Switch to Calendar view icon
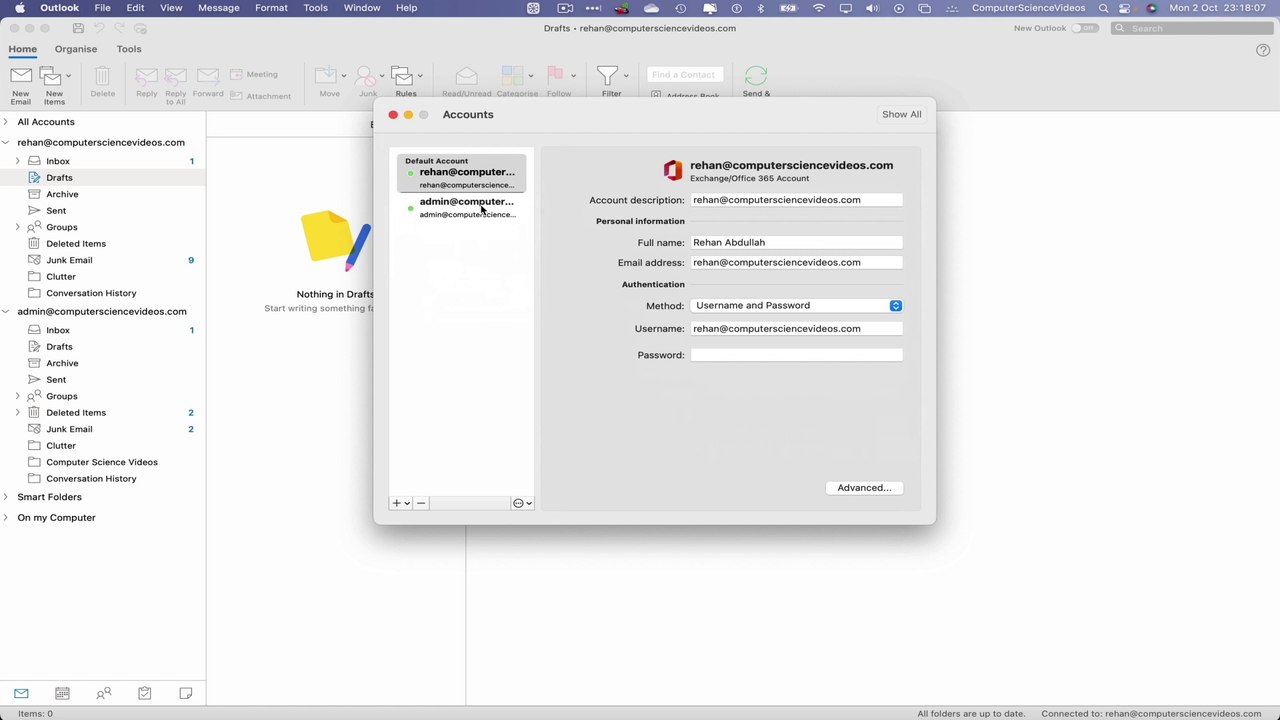The height and width of the screenshot is (720, 1280). pos(62,693)
